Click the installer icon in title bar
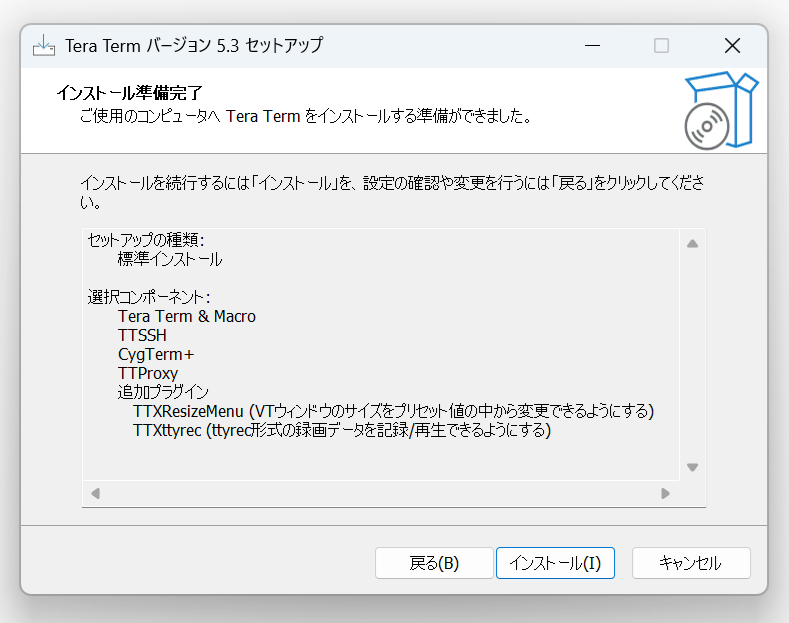The width and height of the screenshot is (789, 623). tap(44, 46)
